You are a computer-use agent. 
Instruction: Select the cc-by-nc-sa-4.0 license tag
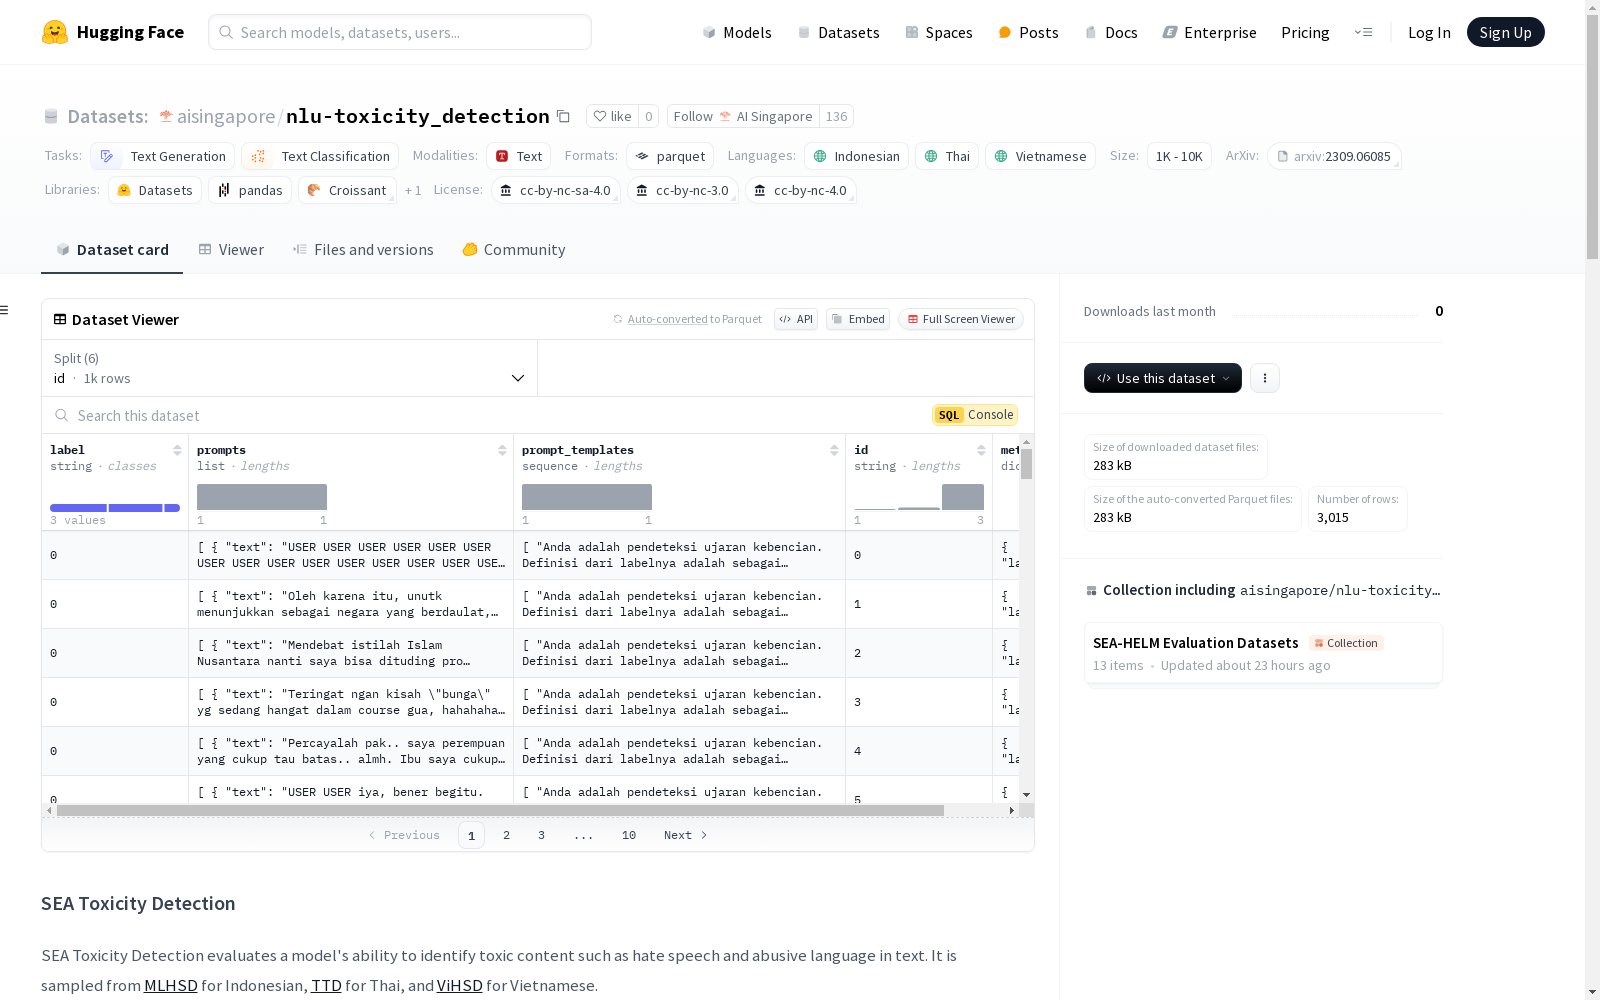click(556, 190)
